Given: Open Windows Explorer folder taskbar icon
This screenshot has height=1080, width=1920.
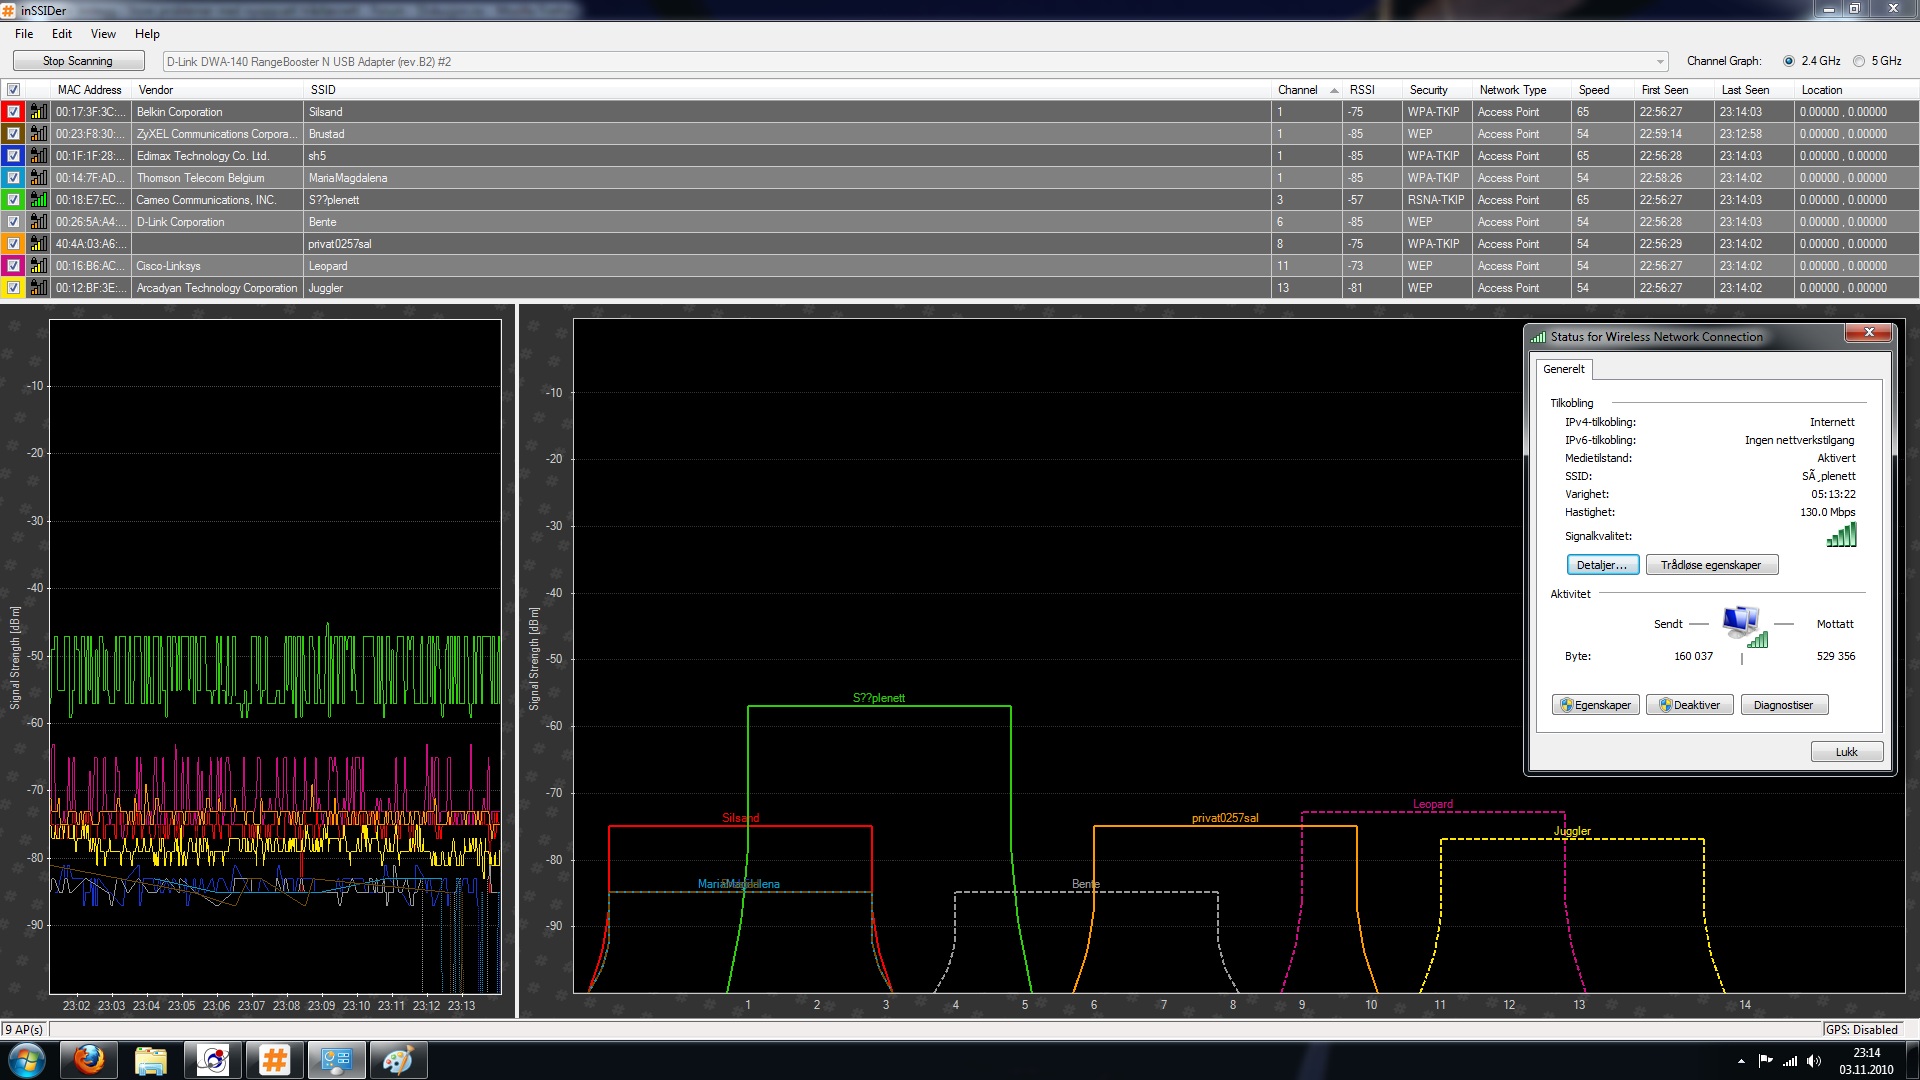Looking at the screenshot, I should [x=151, y=1060].
